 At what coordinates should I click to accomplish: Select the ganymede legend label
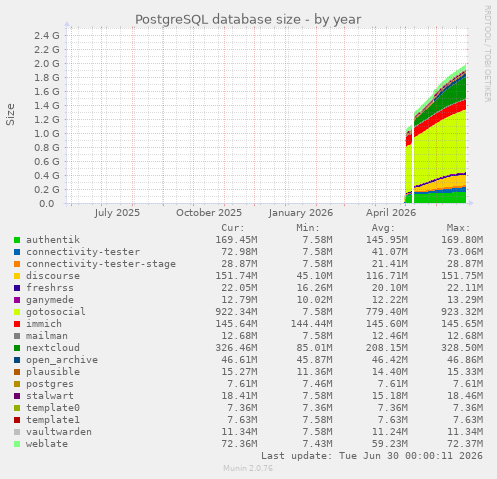point(50,300)
